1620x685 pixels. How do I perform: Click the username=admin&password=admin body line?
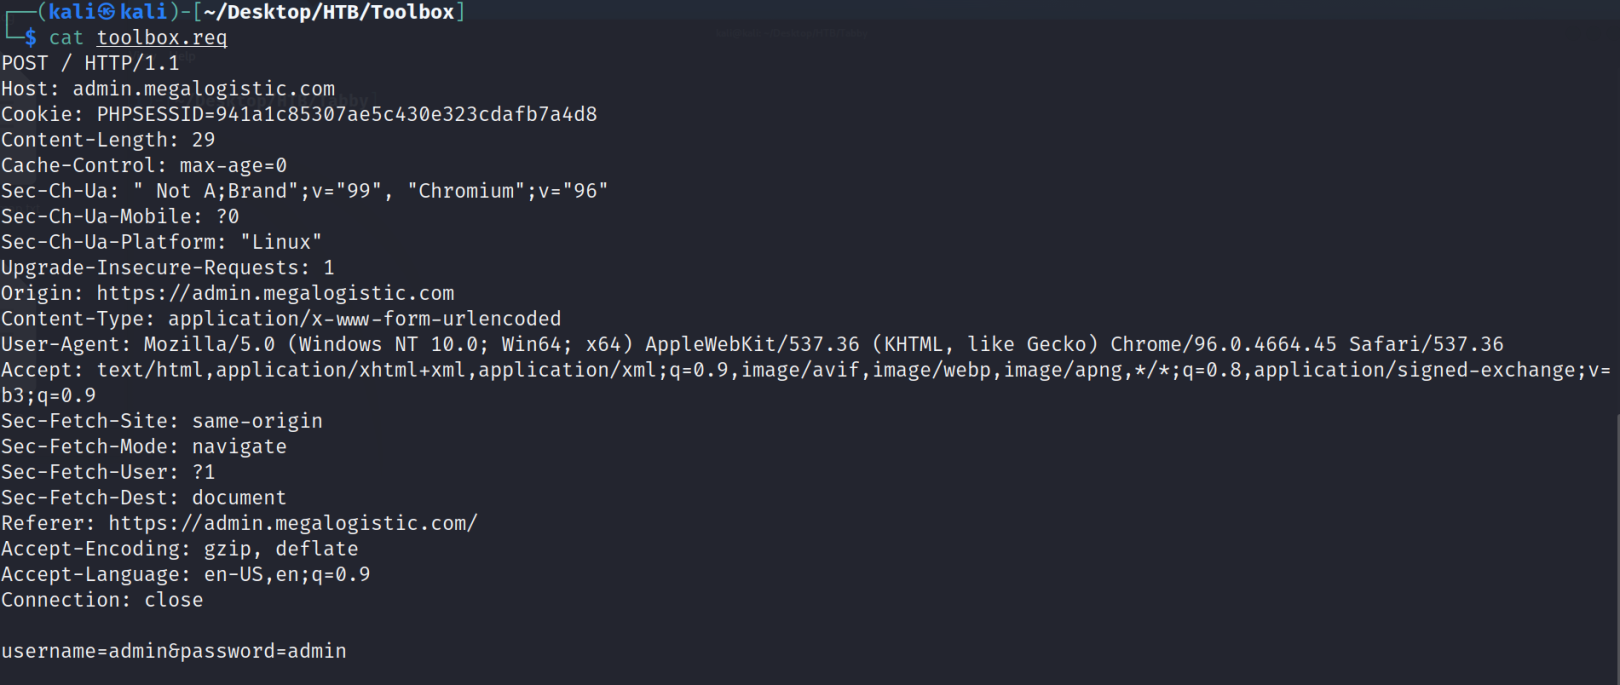(x=174, y=651)
